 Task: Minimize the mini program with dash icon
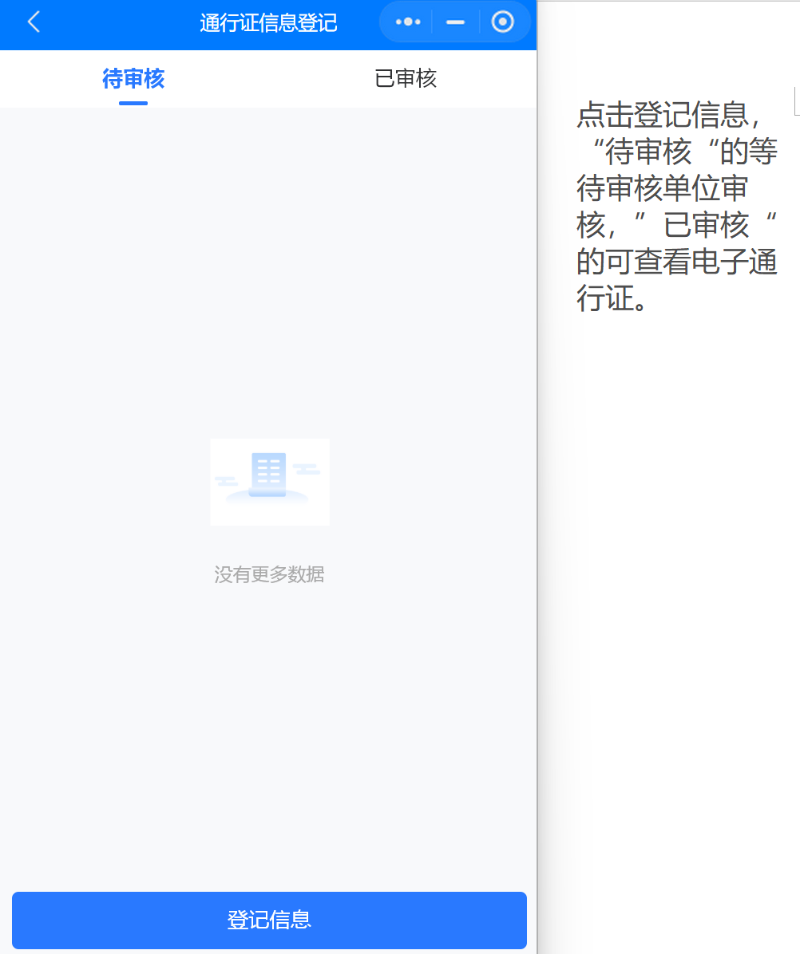tap(455, 23)
